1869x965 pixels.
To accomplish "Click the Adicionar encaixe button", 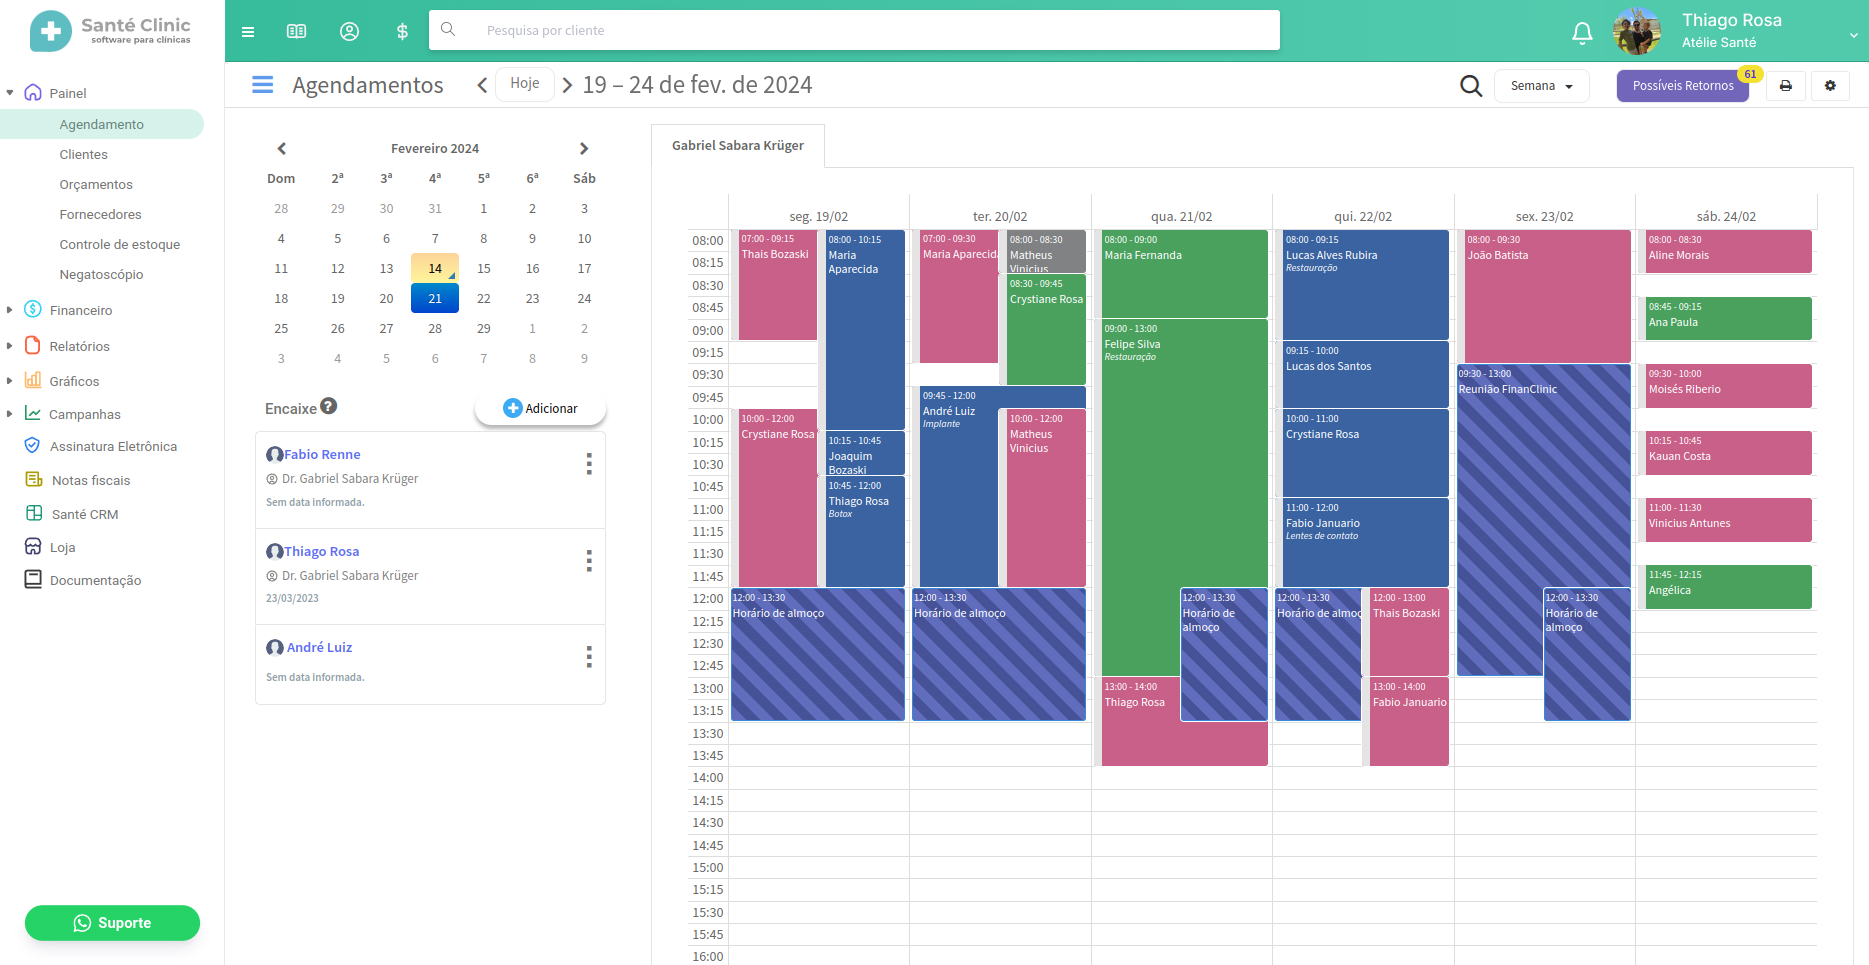I will click(x=540, y=408).
